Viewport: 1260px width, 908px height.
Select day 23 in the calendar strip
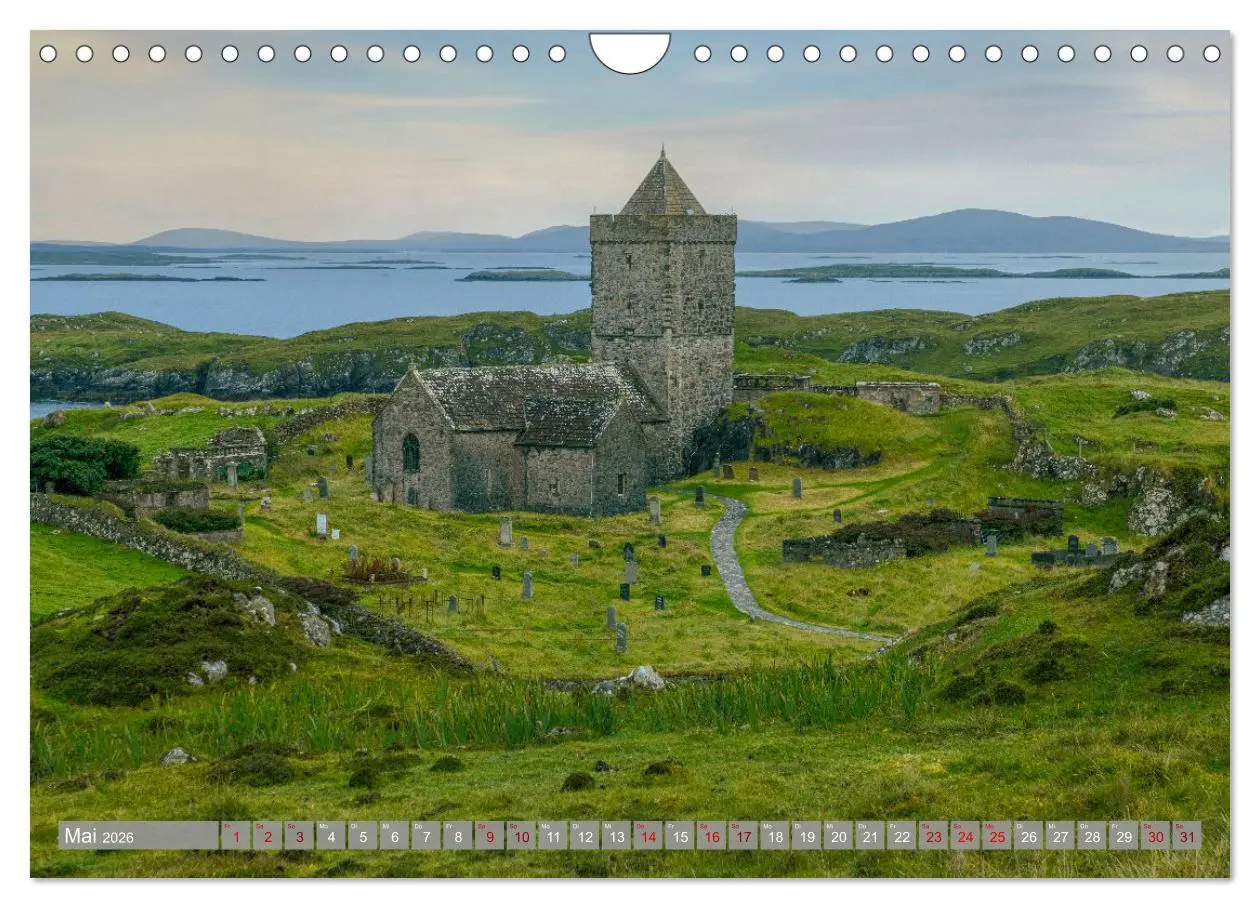tap(934, 836)
